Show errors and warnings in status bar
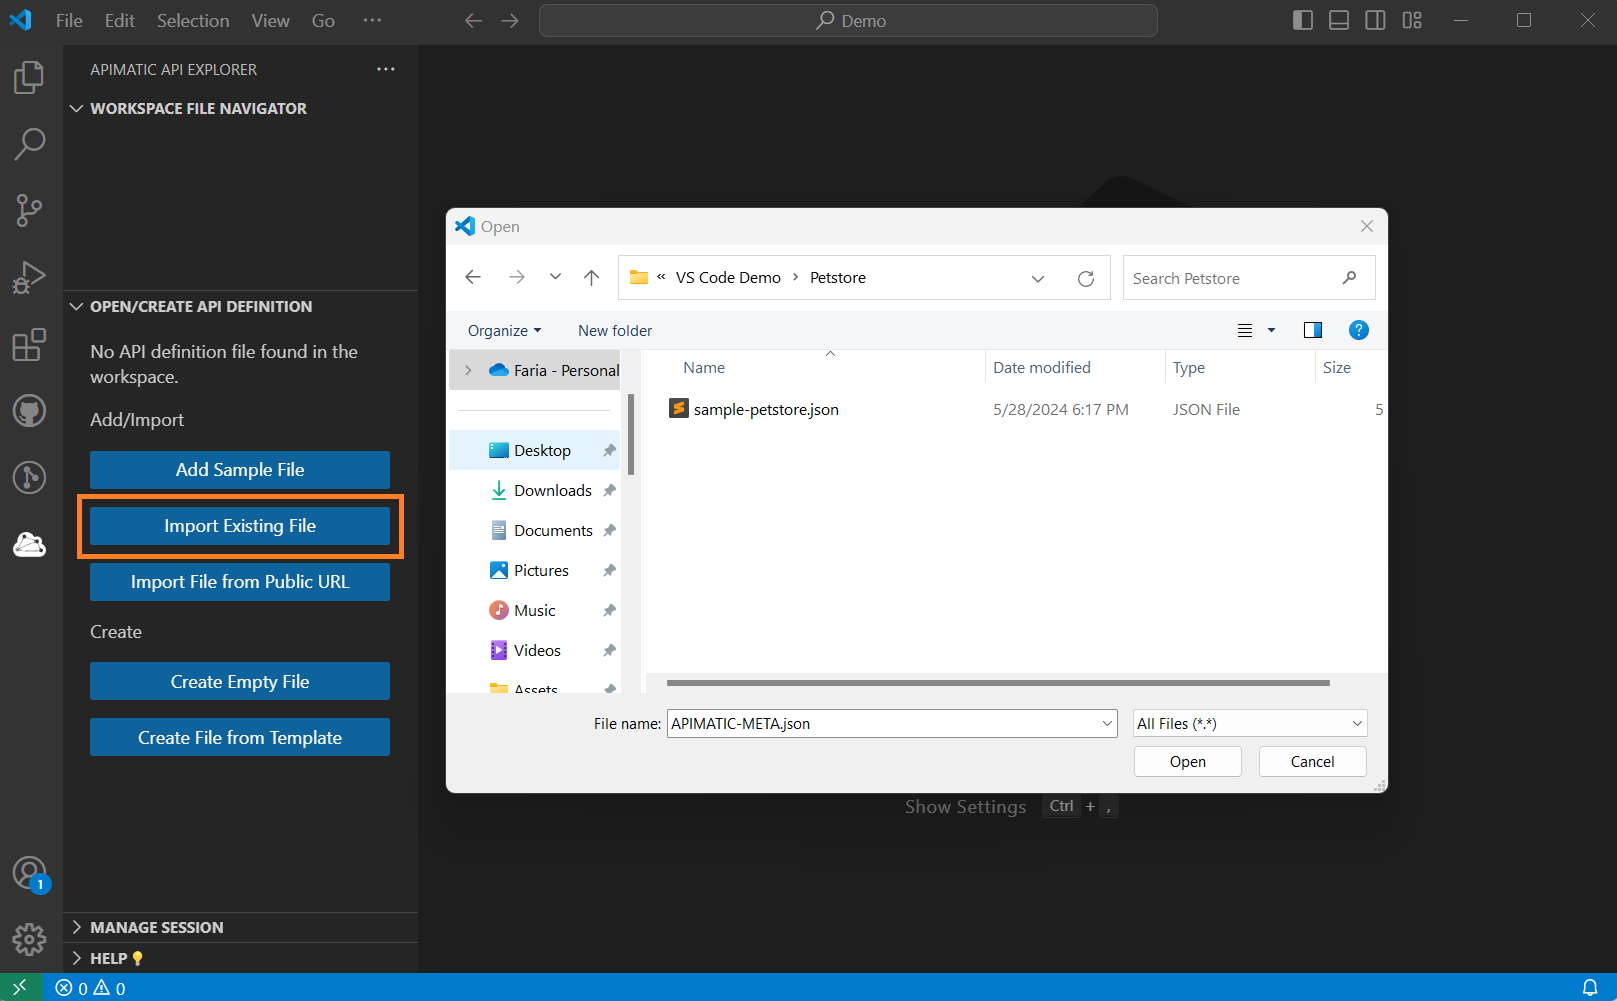The image size is (1617, 1001). 90,988
